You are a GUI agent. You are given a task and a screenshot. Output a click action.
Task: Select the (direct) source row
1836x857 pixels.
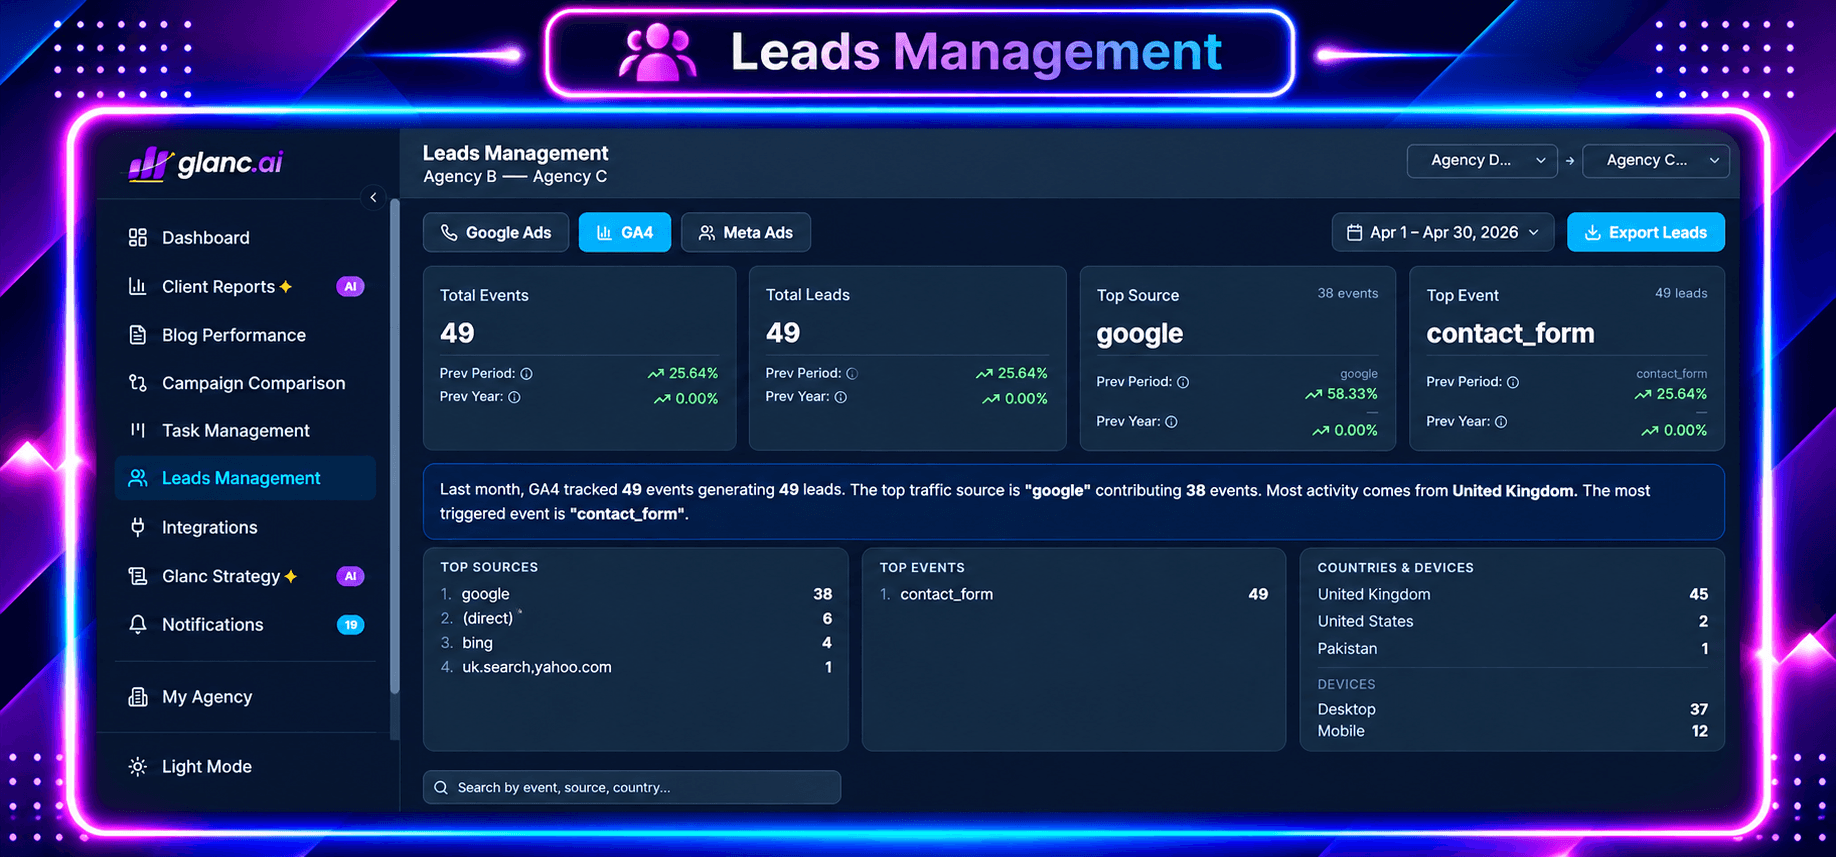click(636, 619)
